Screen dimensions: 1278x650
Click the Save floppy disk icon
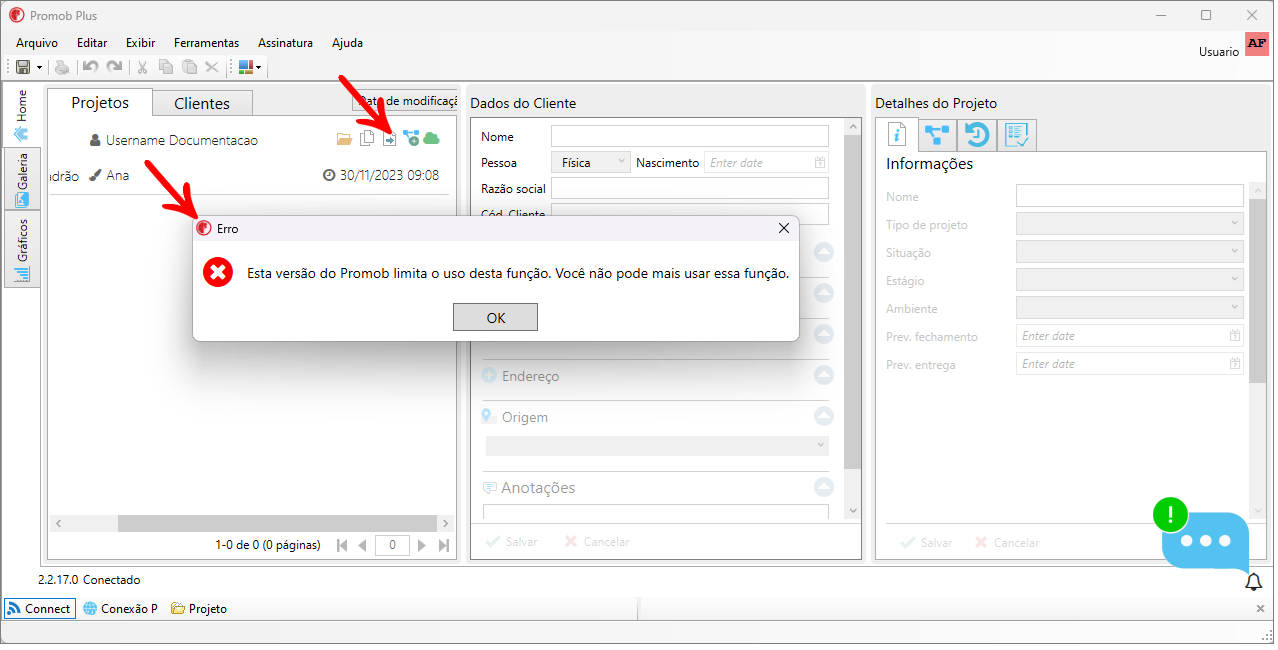click(22, 67)
